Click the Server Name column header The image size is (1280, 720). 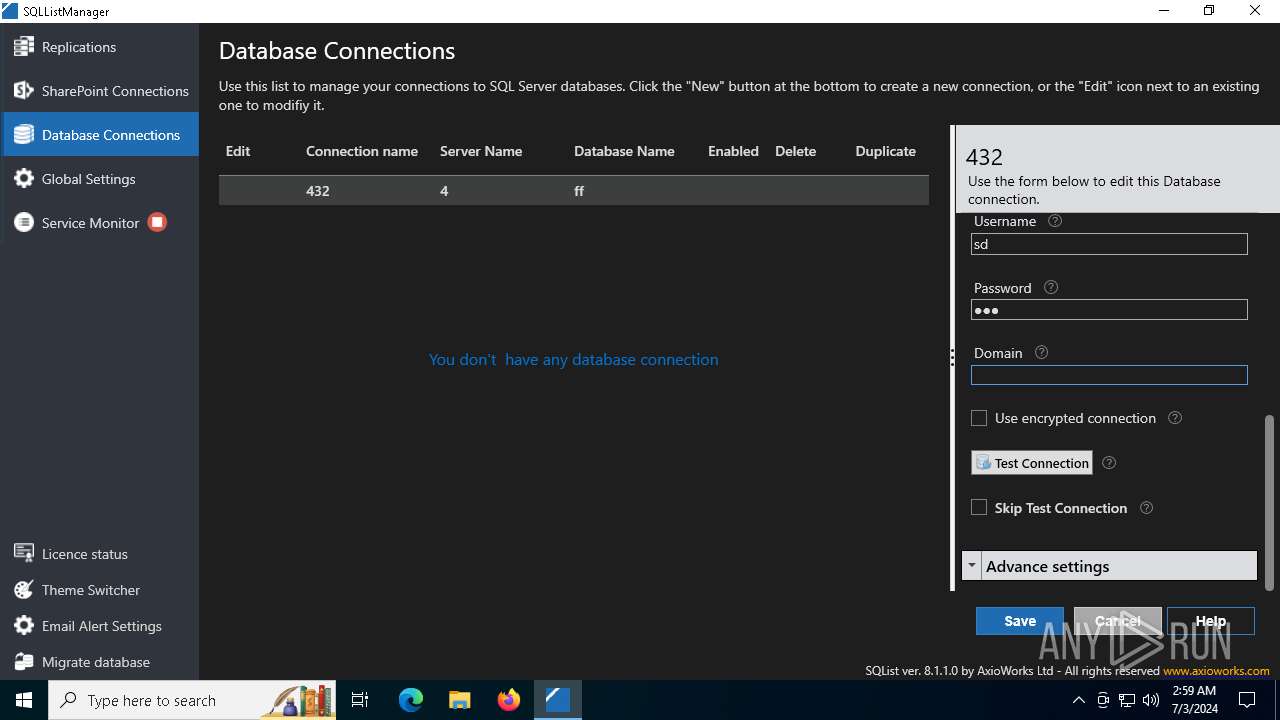[x=481, y=151]
